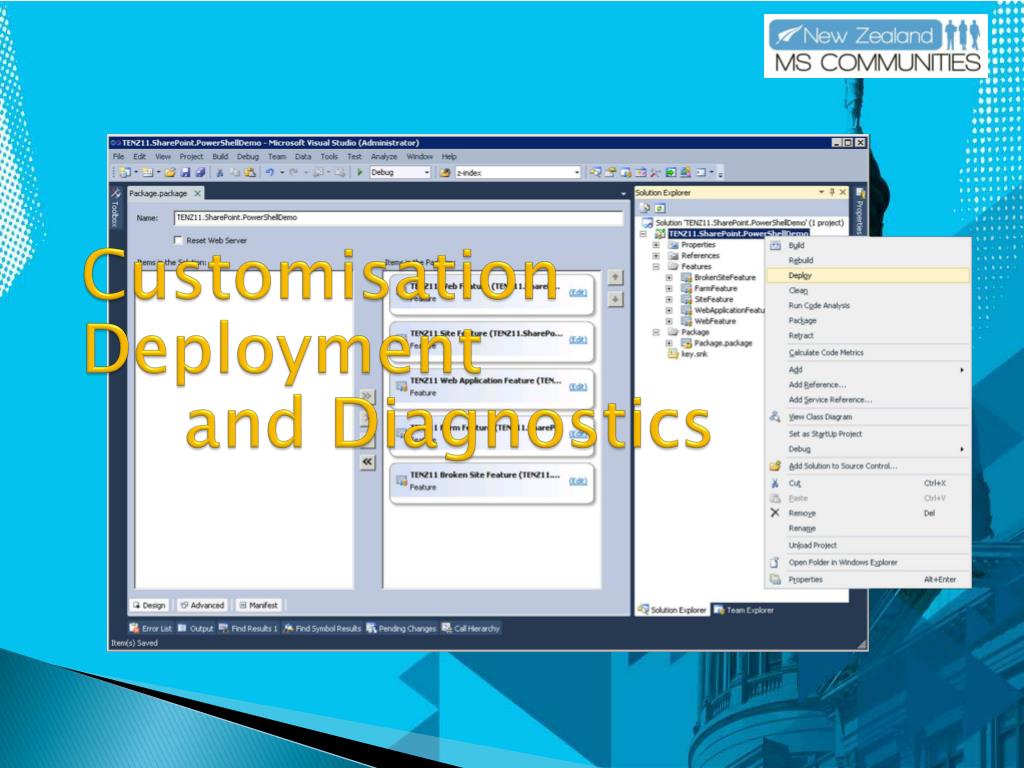
Task: Expand the Properties tree node
Action: point(656,245)
